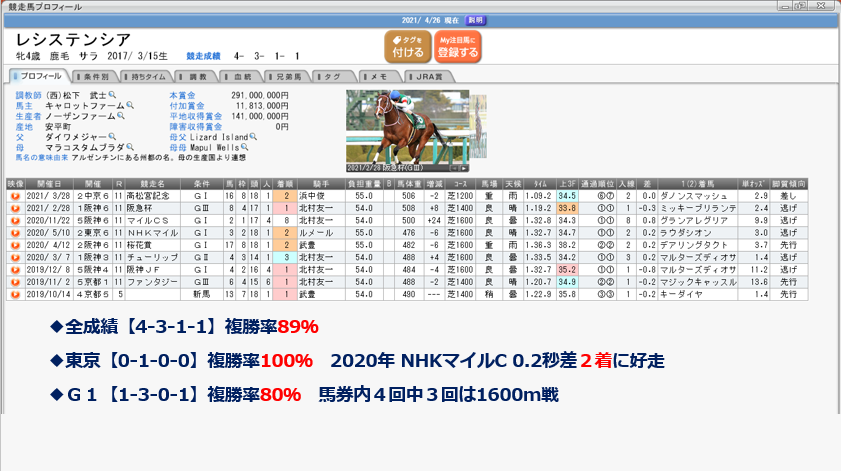Play video icon for 2019/10/14 新馬 race
The width and height of the screenshot is (841, 471).
coord(15,296)
